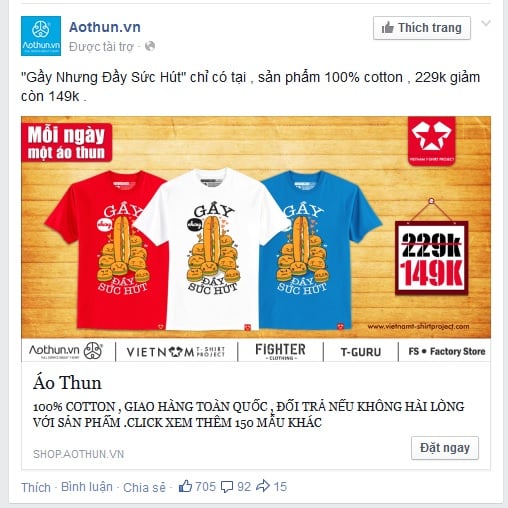This screenshot has width=508, height=508.
Task: Click the Đặt ngay order button
Action: [445, 448]
